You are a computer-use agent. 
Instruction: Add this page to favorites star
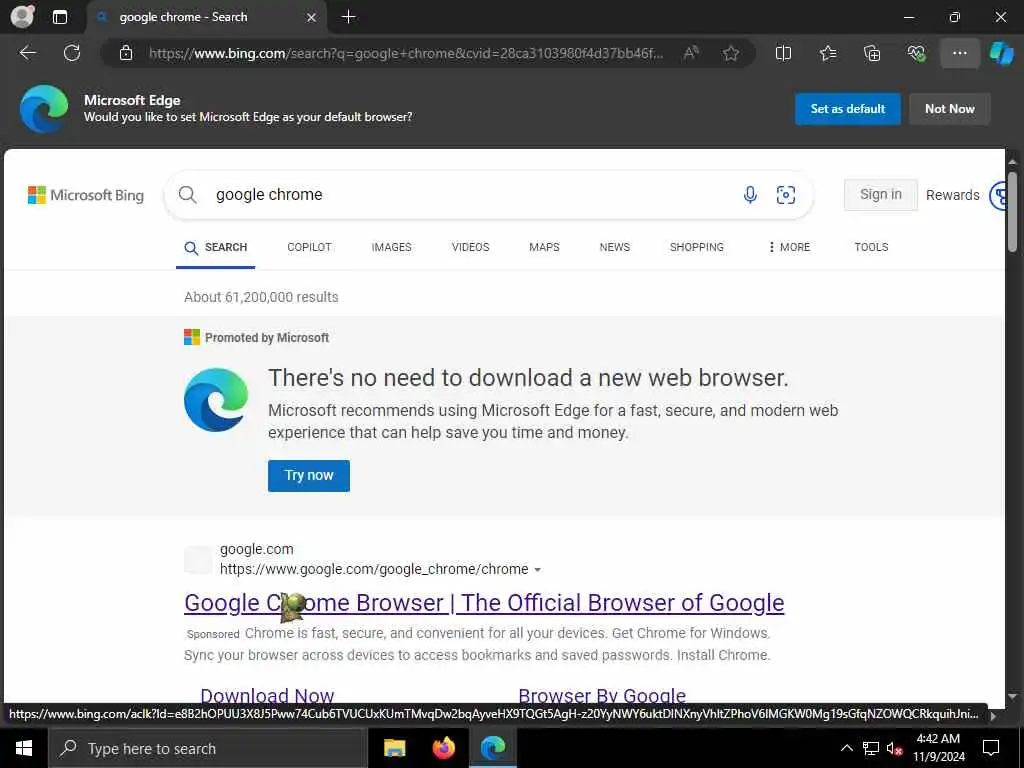pos(731,53)
